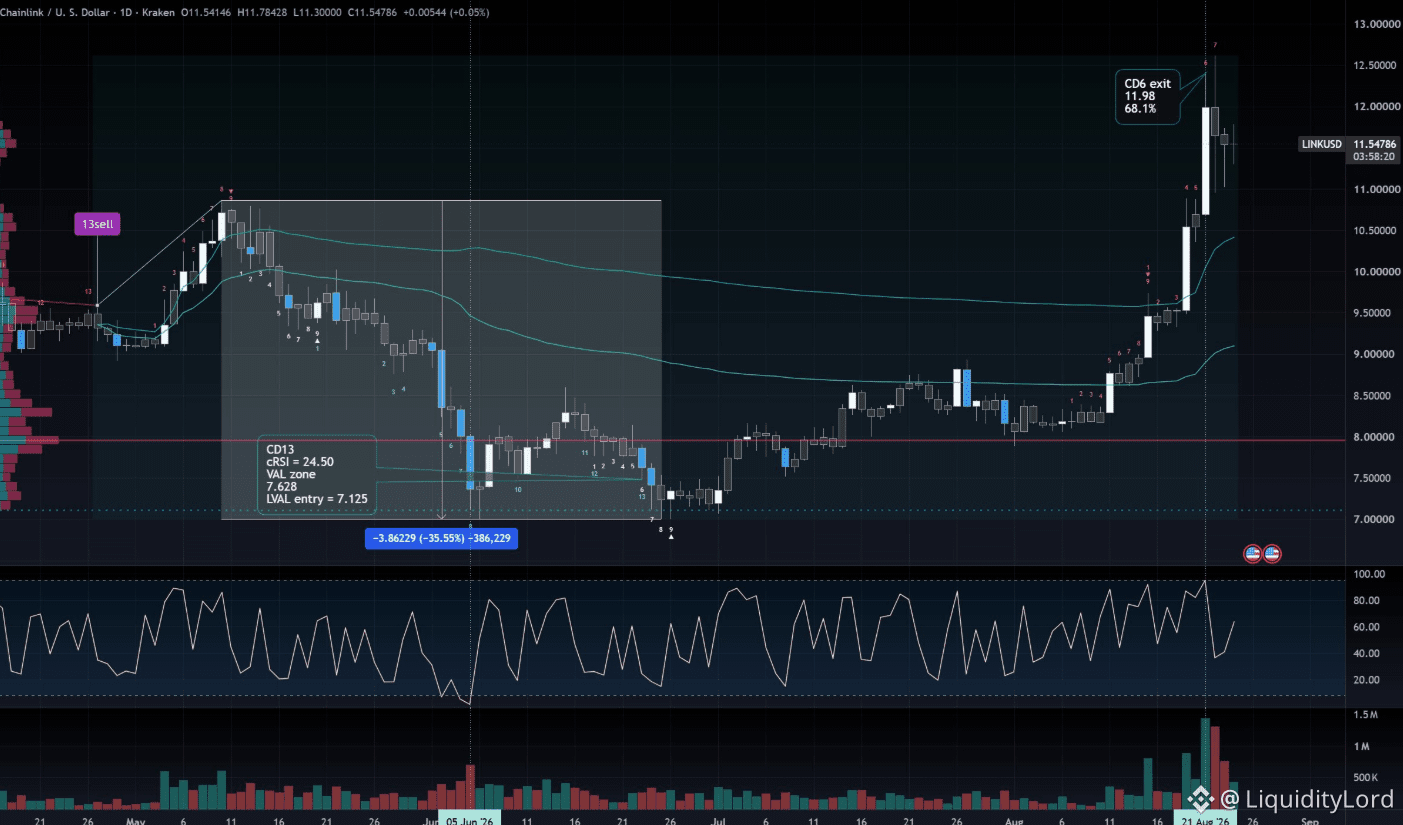The width and height of the screenshot is (1403, 825).
Task: Click the Jul label on time axis
Action: [718, 821]
